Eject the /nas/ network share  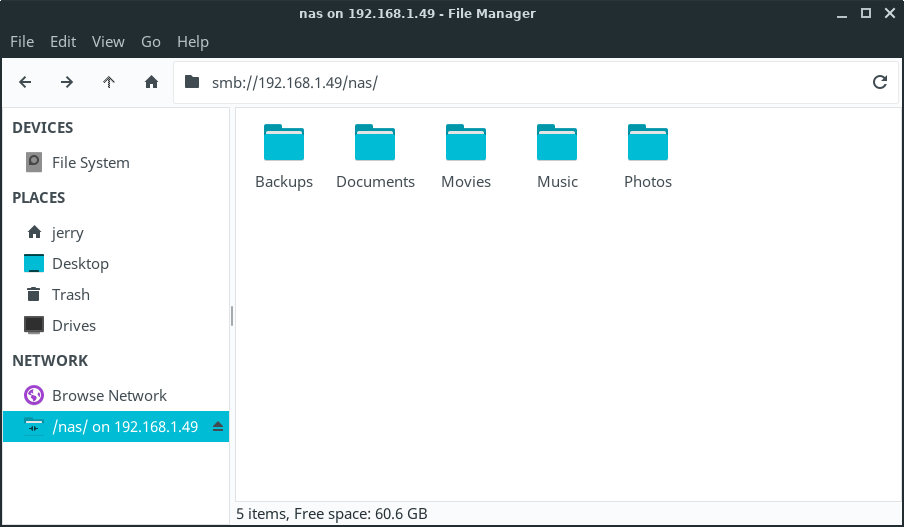pyautogui.click(x=218, y=427)
